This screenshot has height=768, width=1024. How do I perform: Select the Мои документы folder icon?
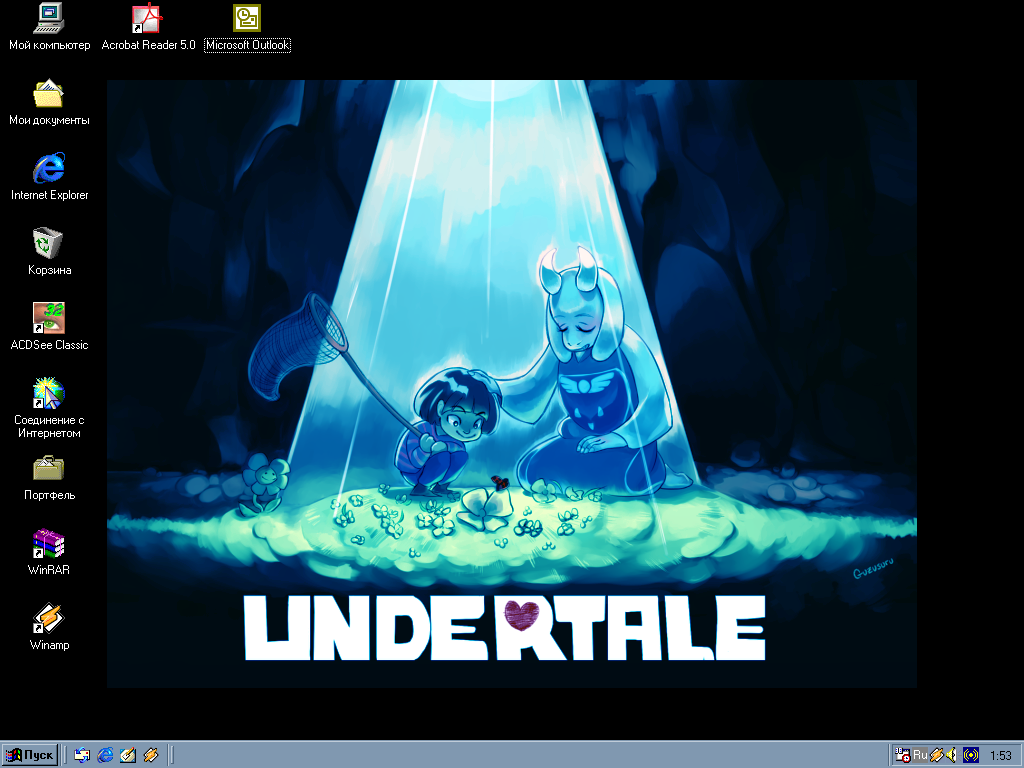[x=49, y=93]
